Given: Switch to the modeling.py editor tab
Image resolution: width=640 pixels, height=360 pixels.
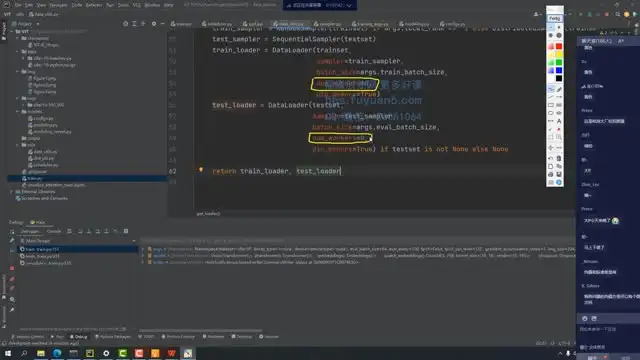Looking at the screenshot, I should [x=414, y=24].
